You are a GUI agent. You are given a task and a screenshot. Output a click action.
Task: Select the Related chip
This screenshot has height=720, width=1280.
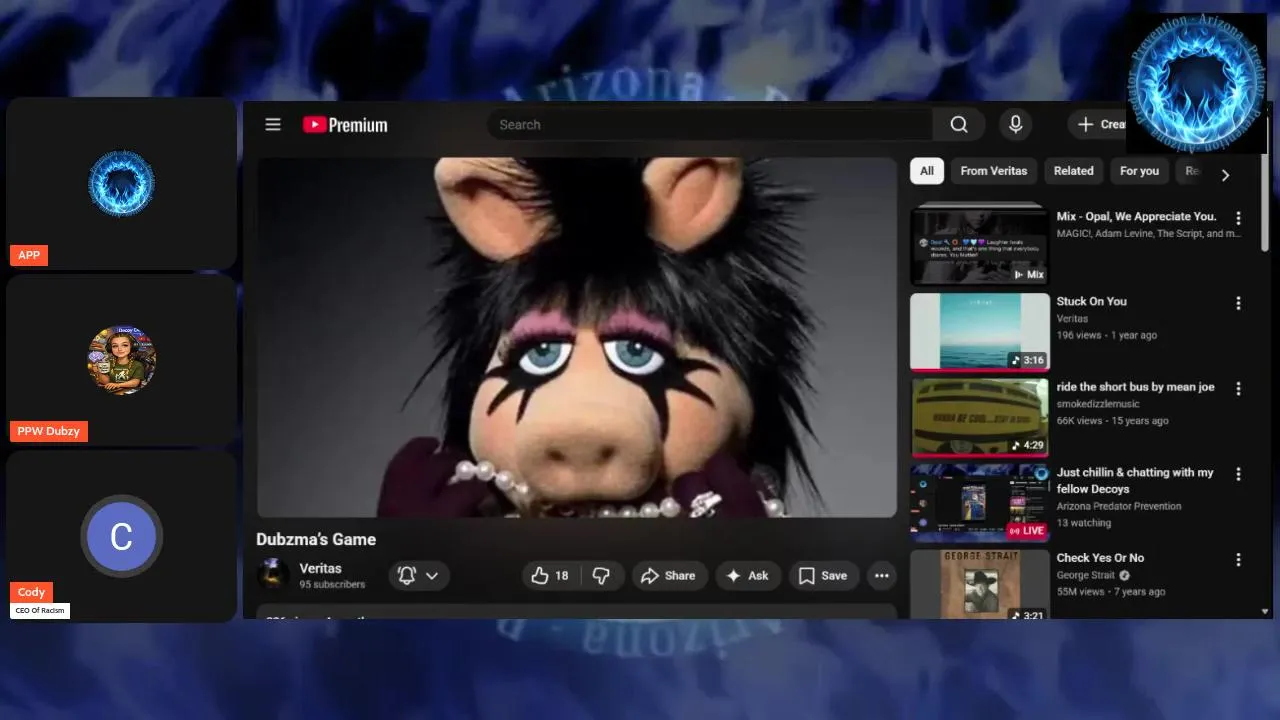1073,171
